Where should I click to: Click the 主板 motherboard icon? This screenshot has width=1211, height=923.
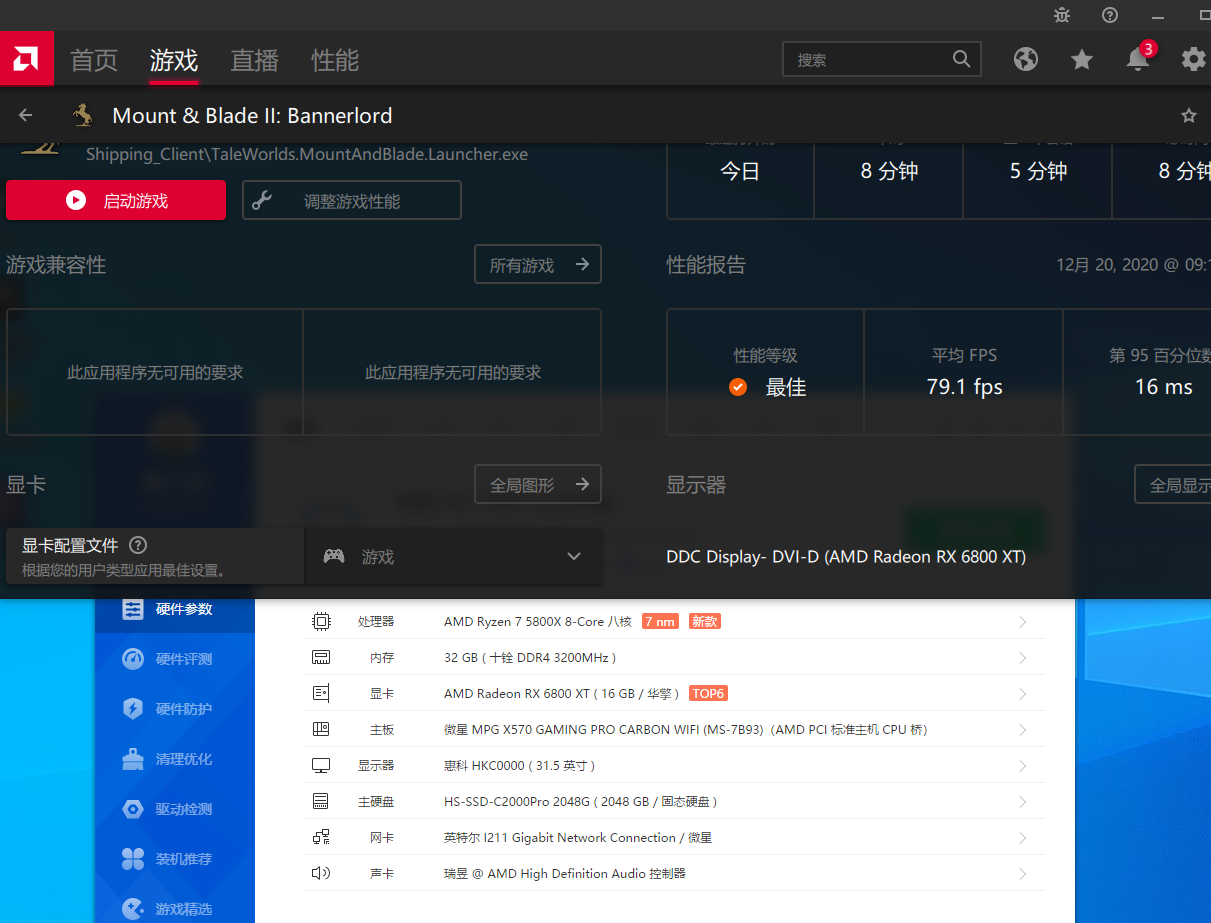[321, 729]
